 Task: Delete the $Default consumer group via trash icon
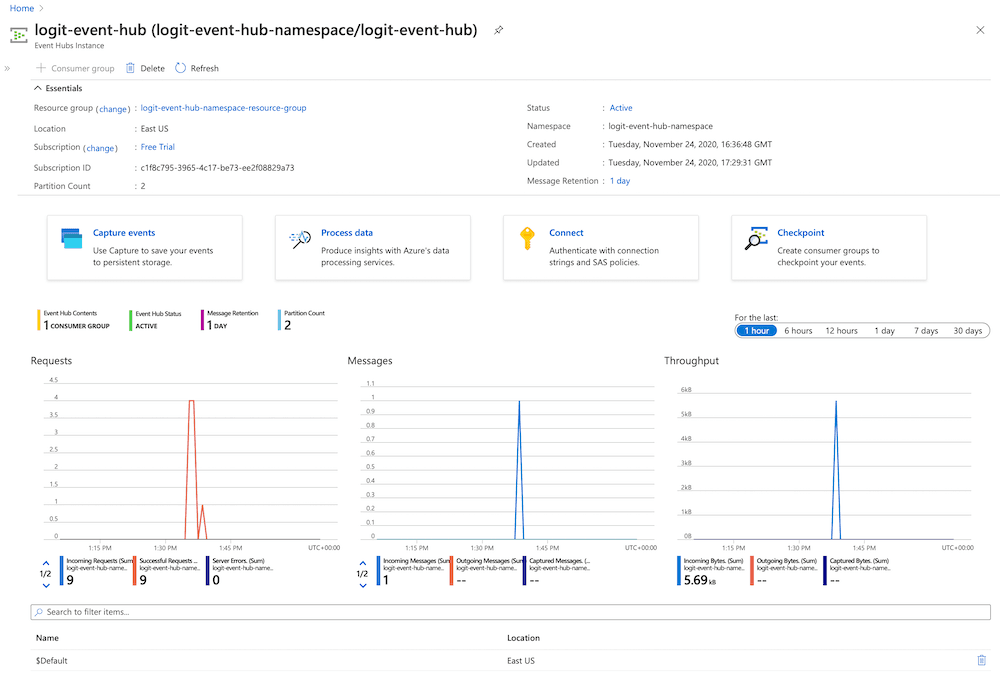coord(981,660)
